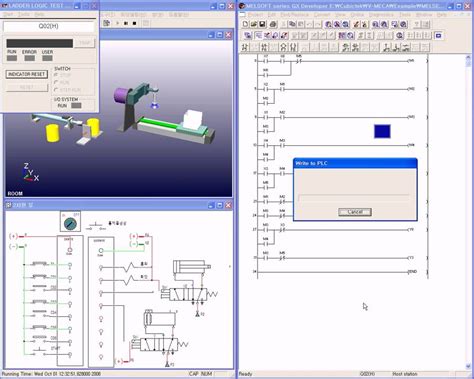
Task: Select the RUN switch radio button
Action: 56,82
